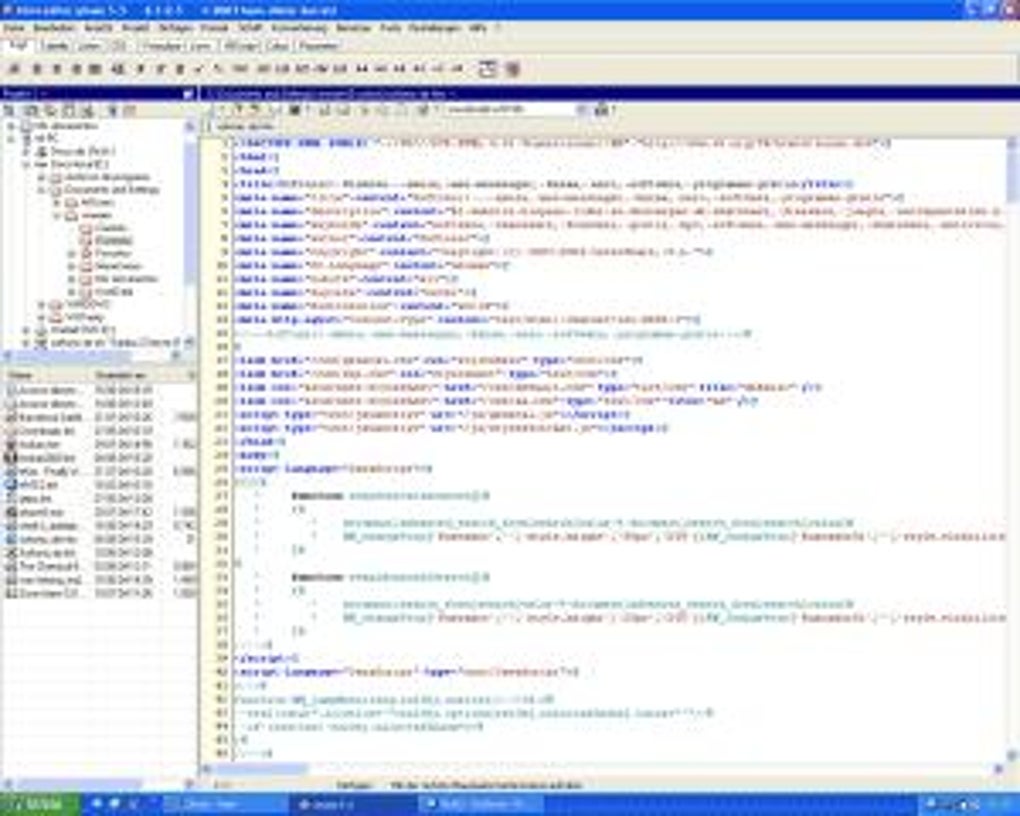The width and height of the screenshot is (1020, 816).
Task: Click the binoculars find icon beside search field
Action: coord(602,110)
